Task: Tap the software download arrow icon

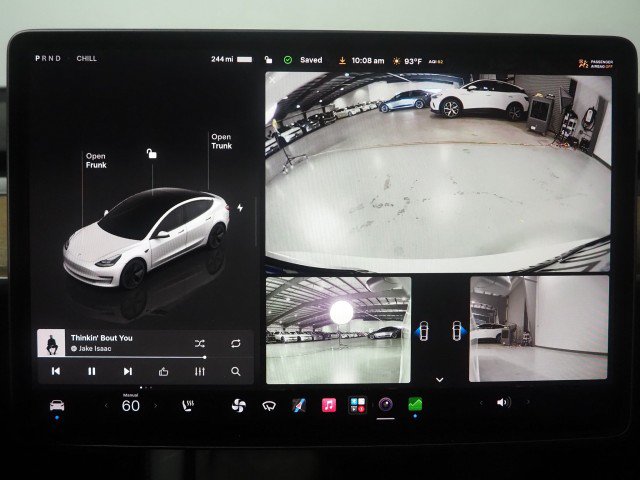Action: click(x=342, y=60)
